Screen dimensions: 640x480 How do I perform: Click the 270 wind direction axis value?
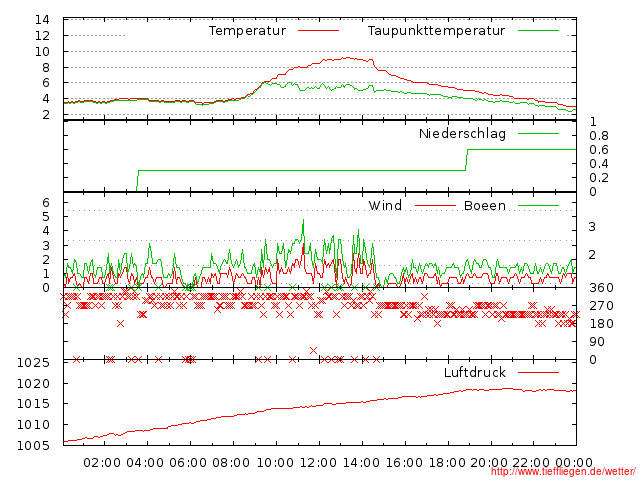pyautogui.click(x=601, y=306)
